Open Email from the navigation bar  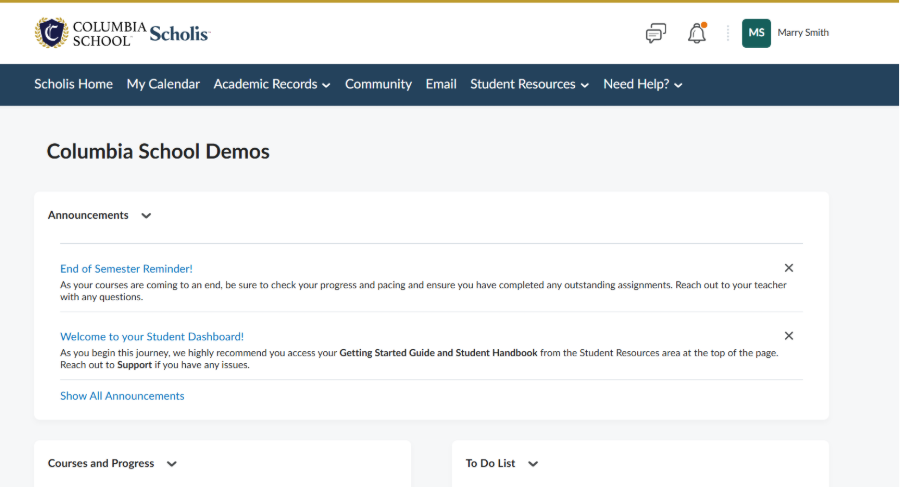point(441,84)
